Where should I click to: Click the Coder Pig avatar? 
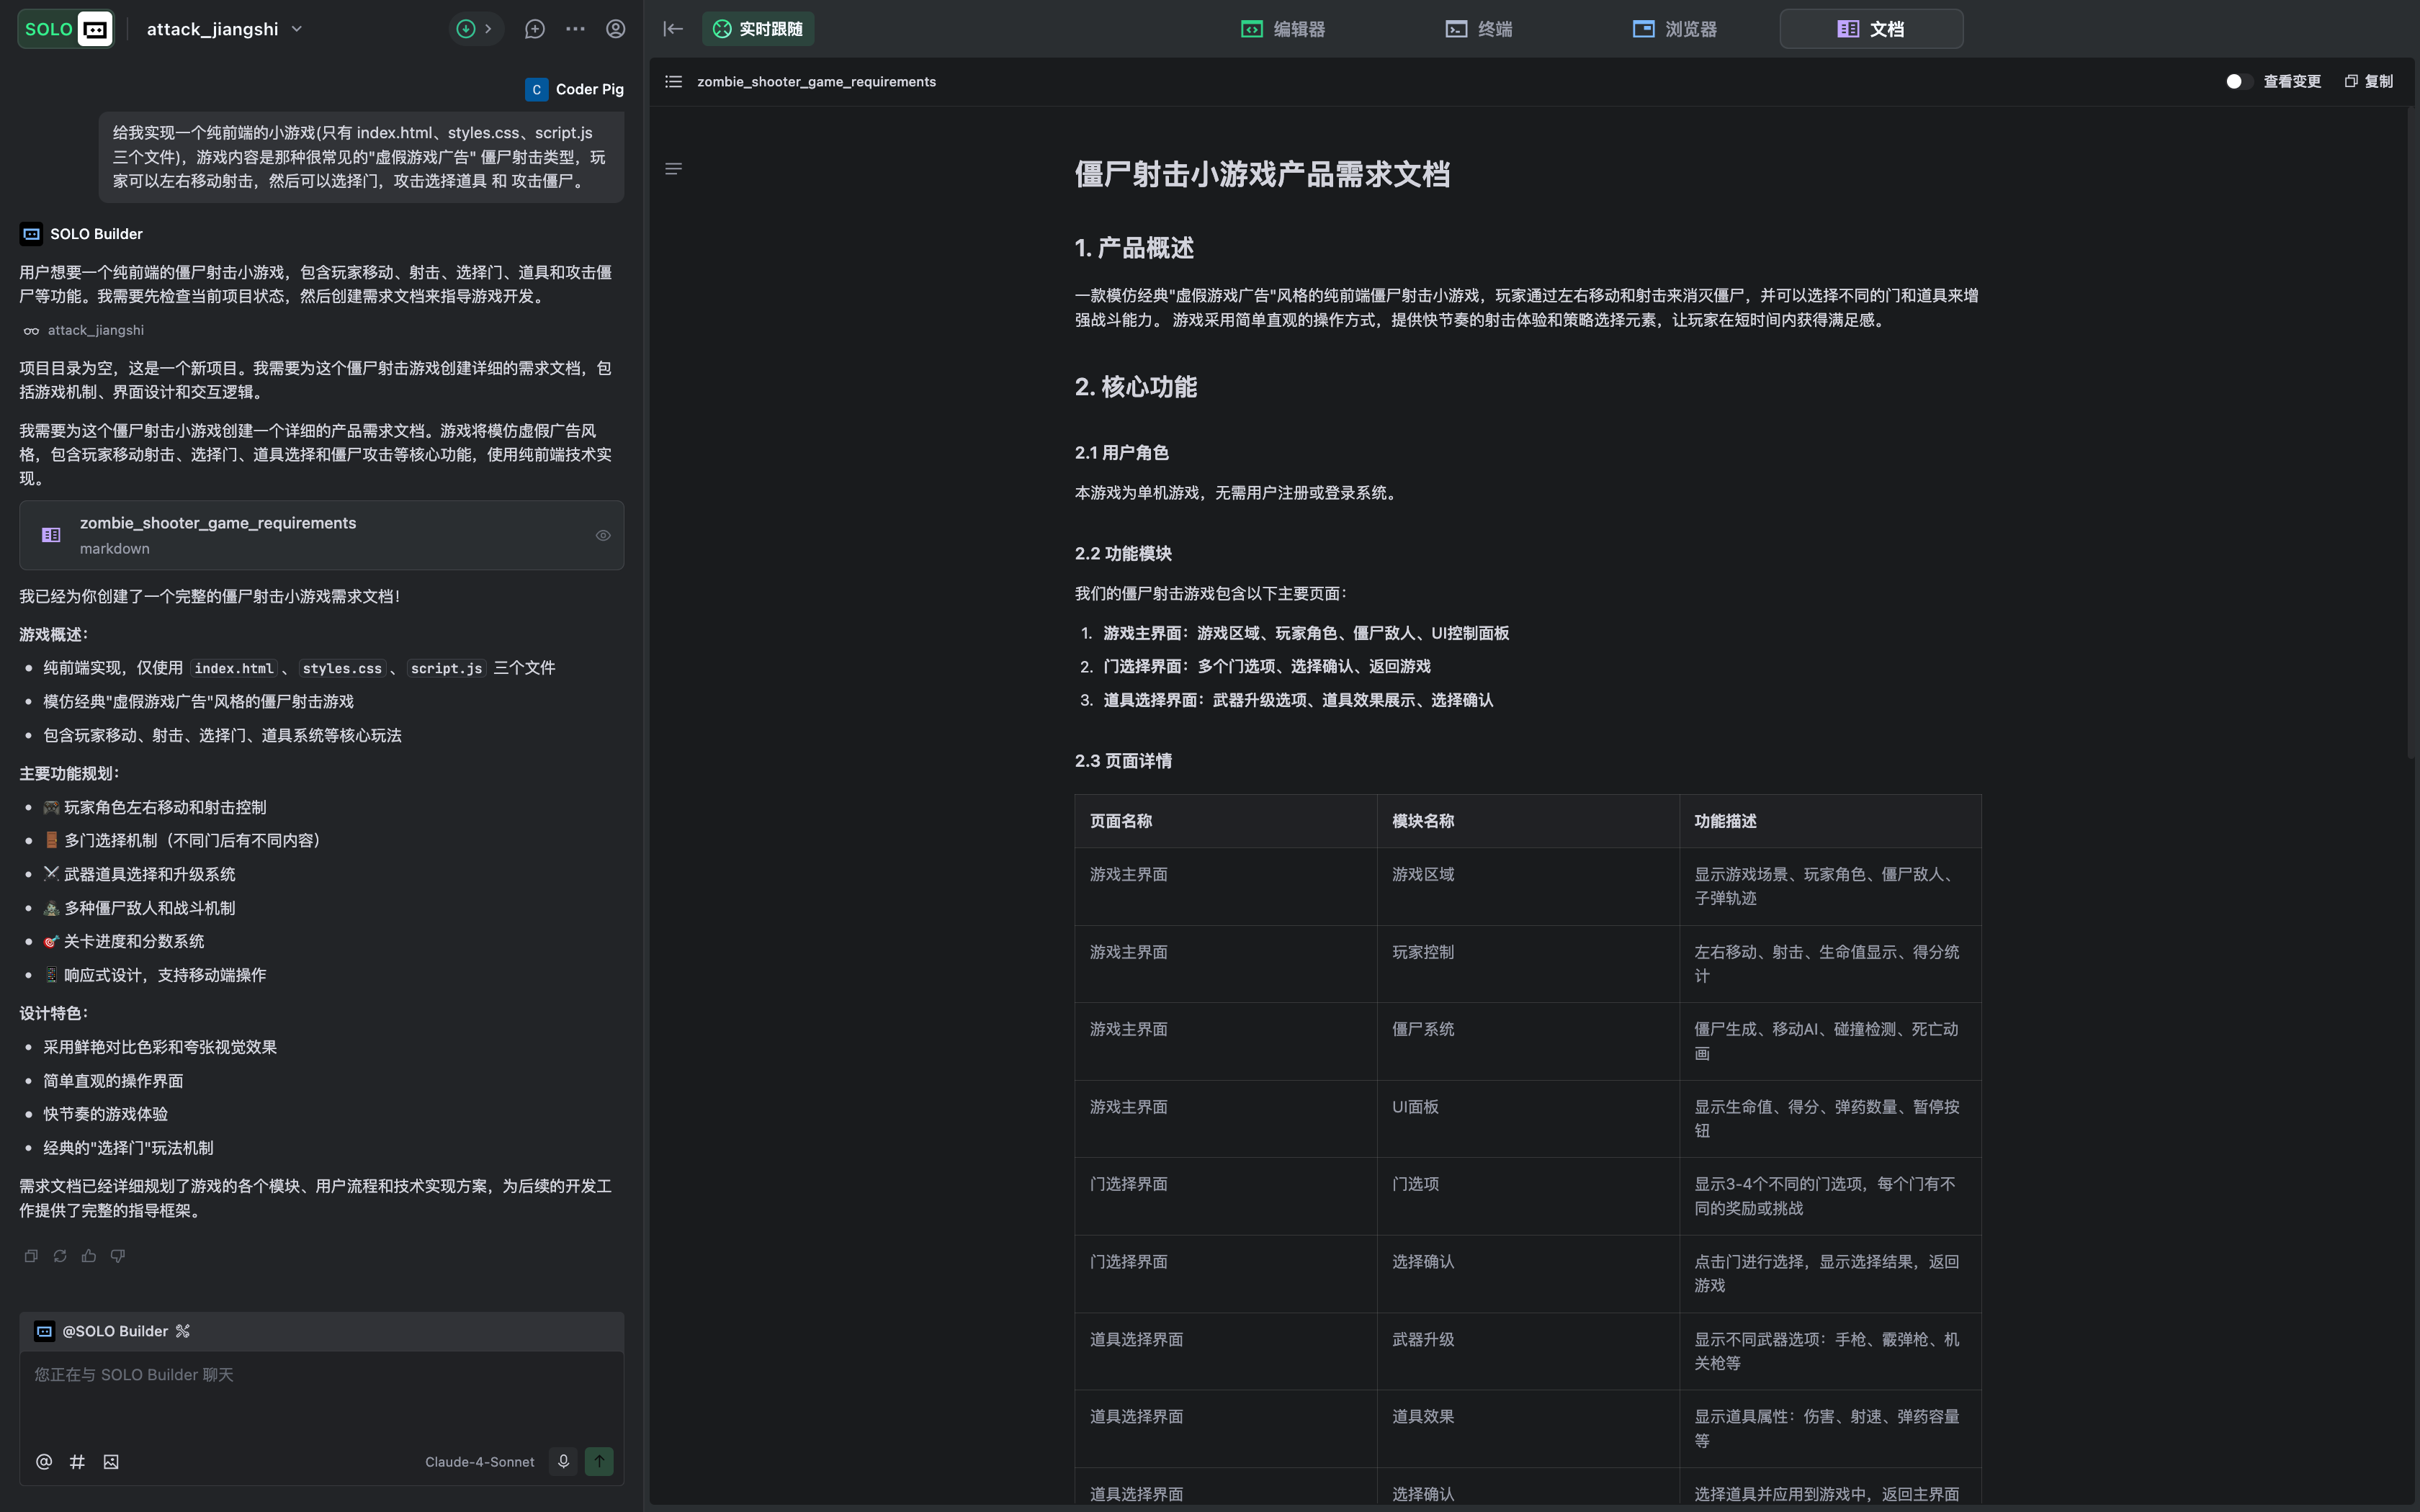click(x=536, y=90)
